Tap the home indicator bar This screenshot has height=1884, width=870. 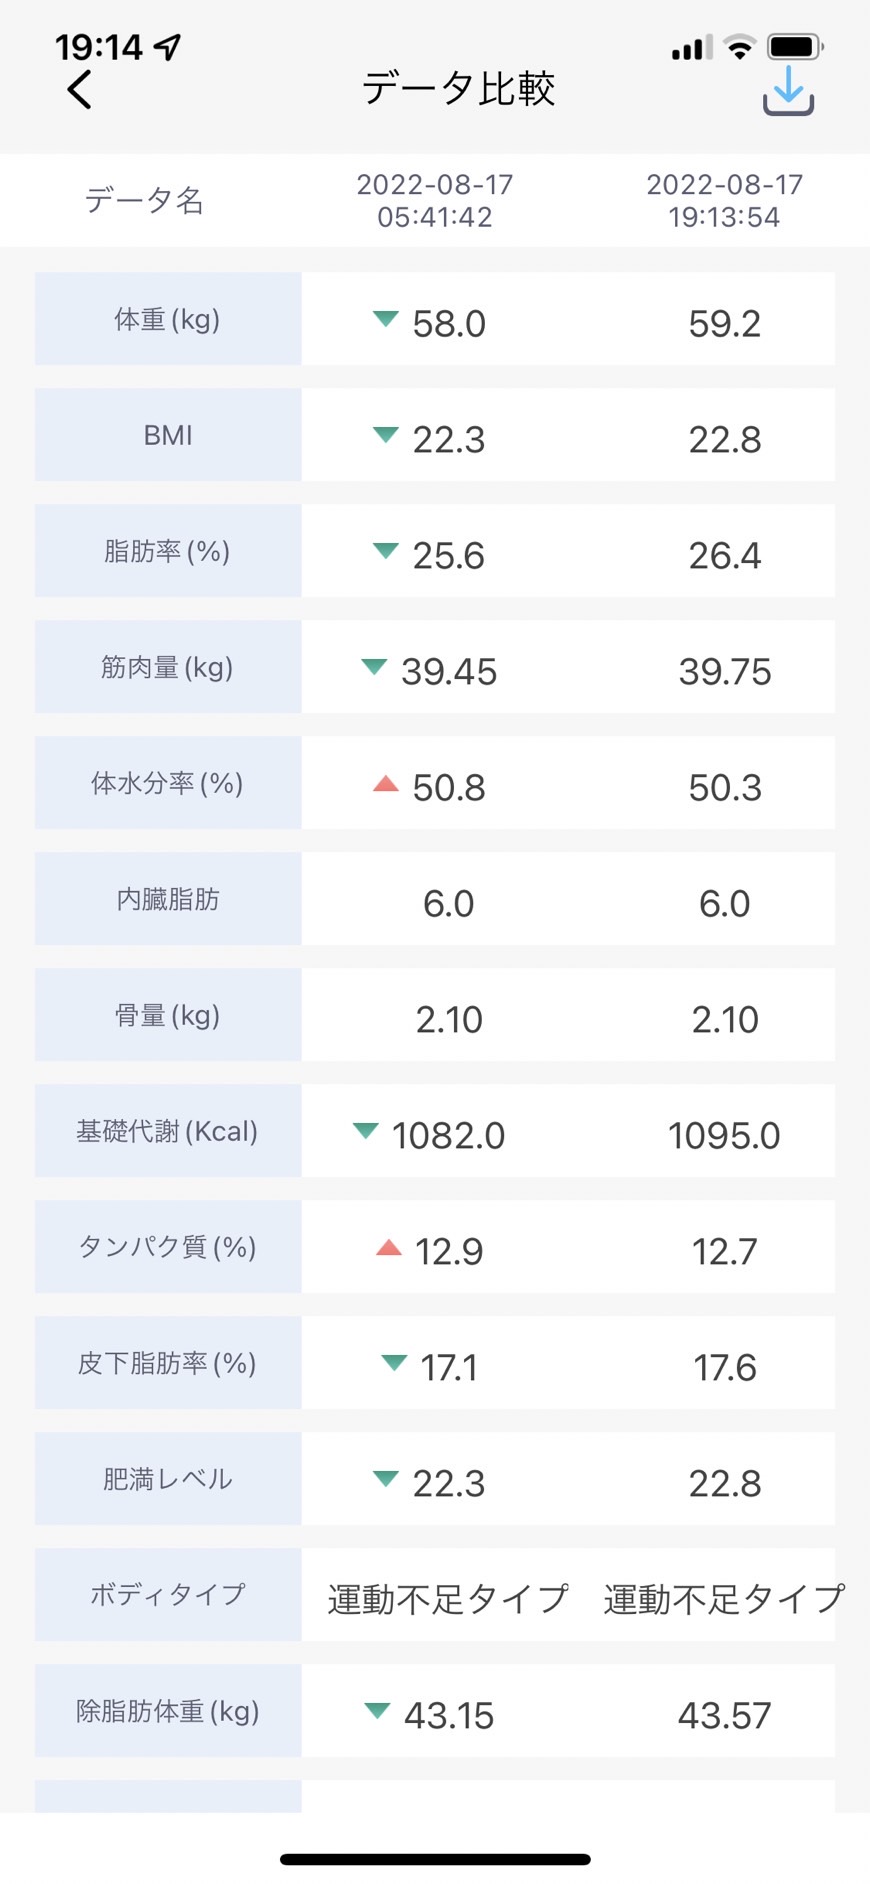click(435, 1859)
